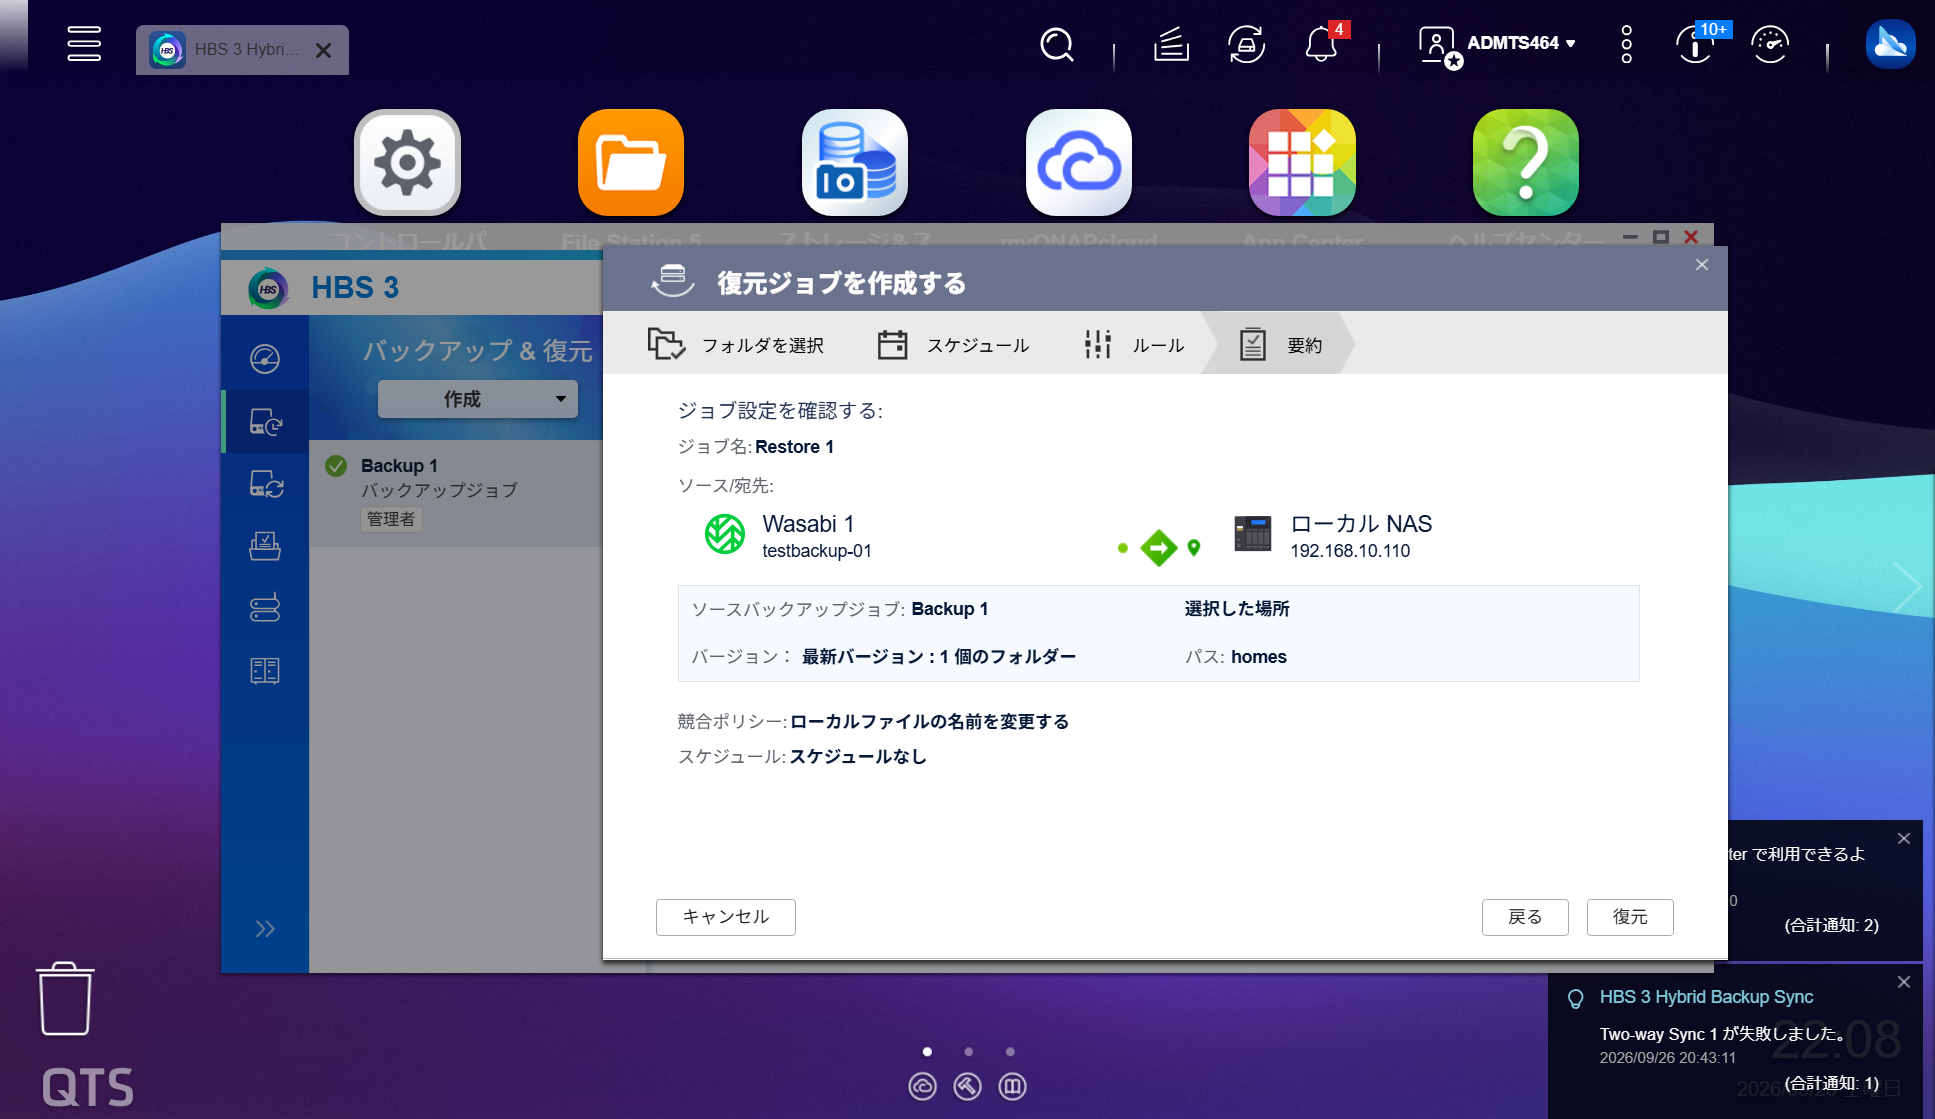Open the 作成 create dropdown
This screenshot has height=1119, width=1935.
478,399
